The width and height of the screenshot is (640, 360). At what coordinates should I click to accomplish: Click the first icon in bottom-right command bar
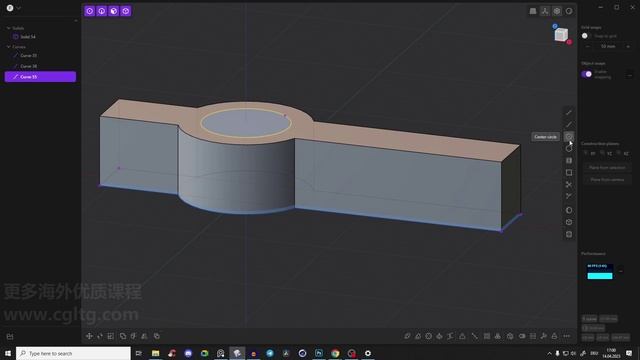click(407, 336)
